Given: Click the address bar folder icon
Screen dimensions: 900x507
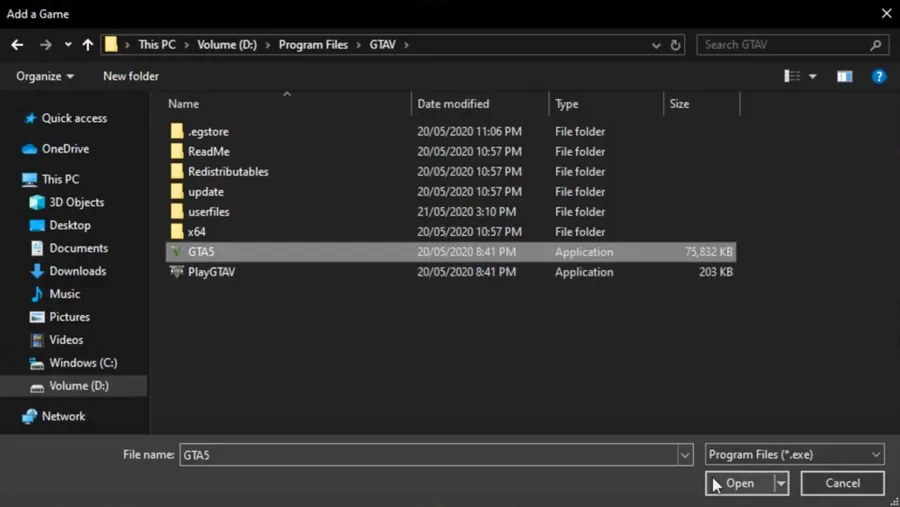Looking at the screenshot, I should tap(111, 44).
